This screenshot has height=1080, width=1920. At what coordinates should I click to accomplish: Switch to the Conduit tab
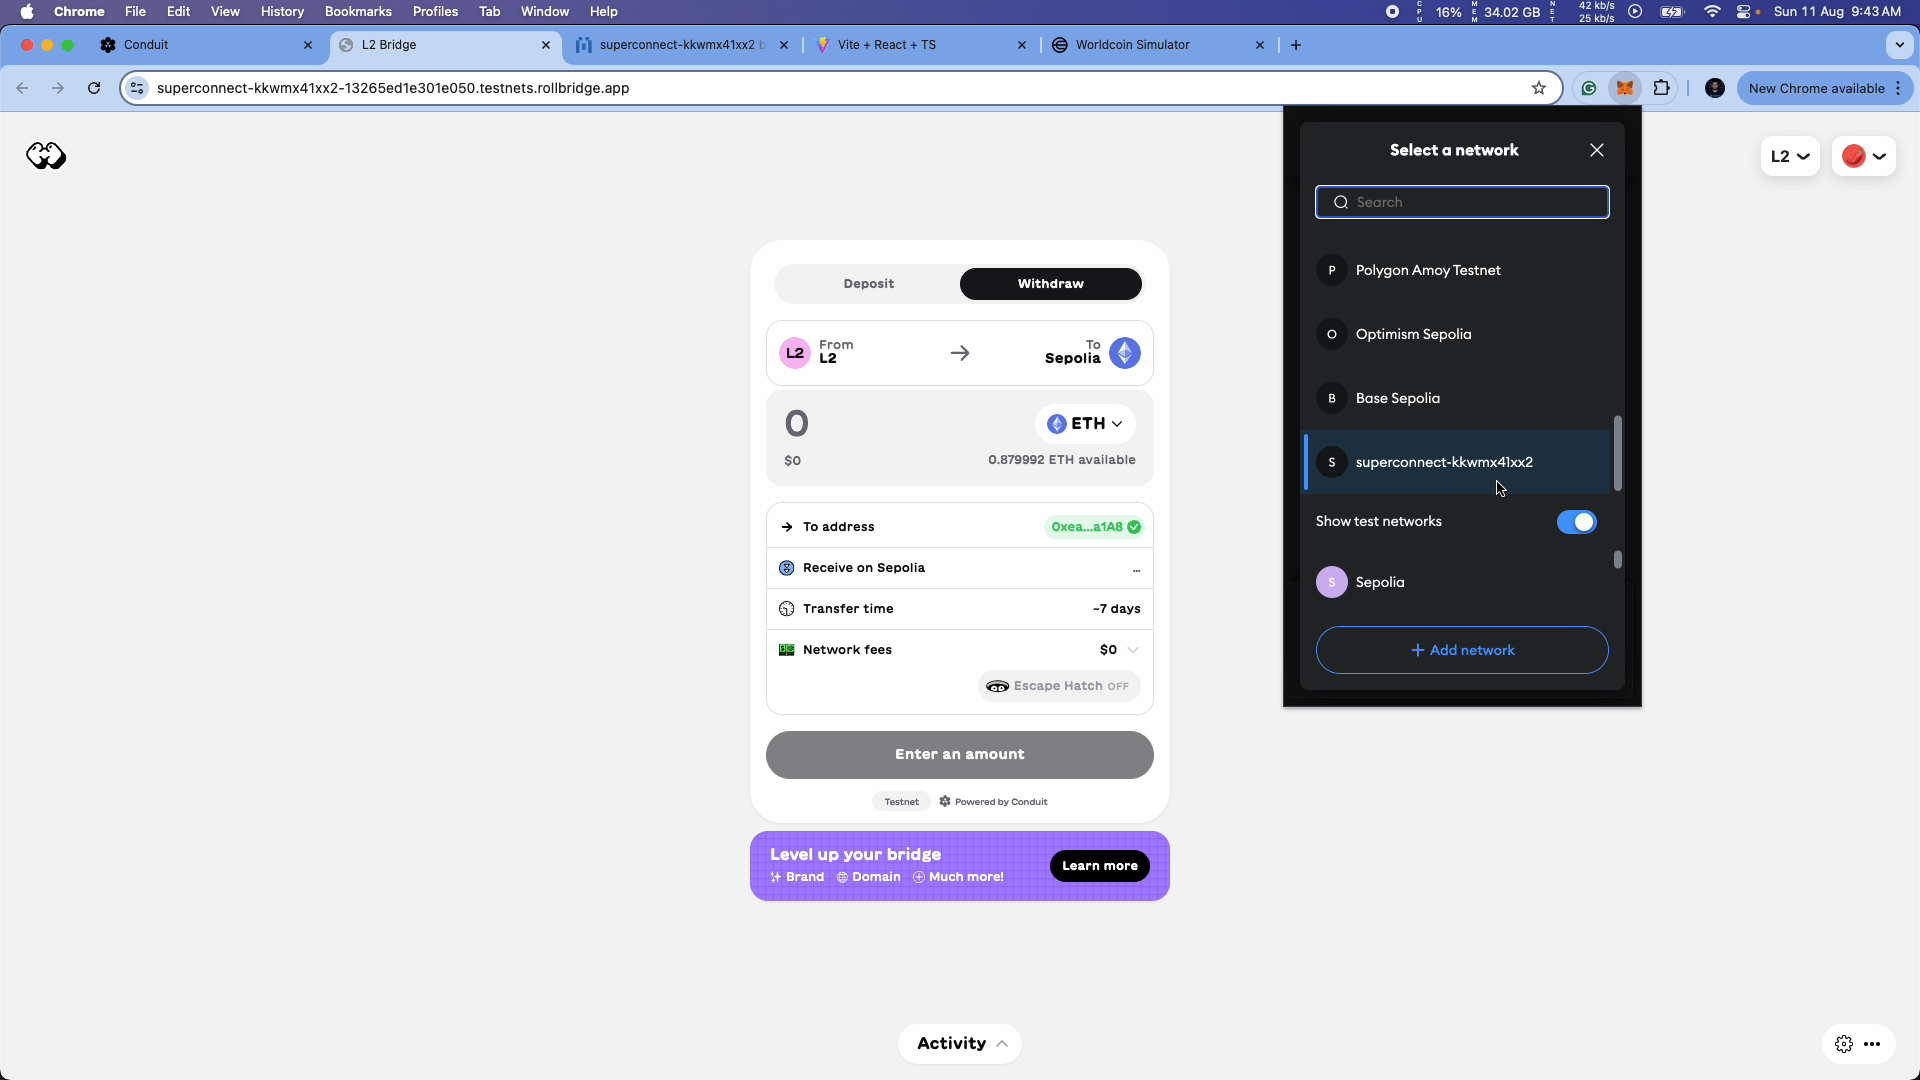pos(205,45)
